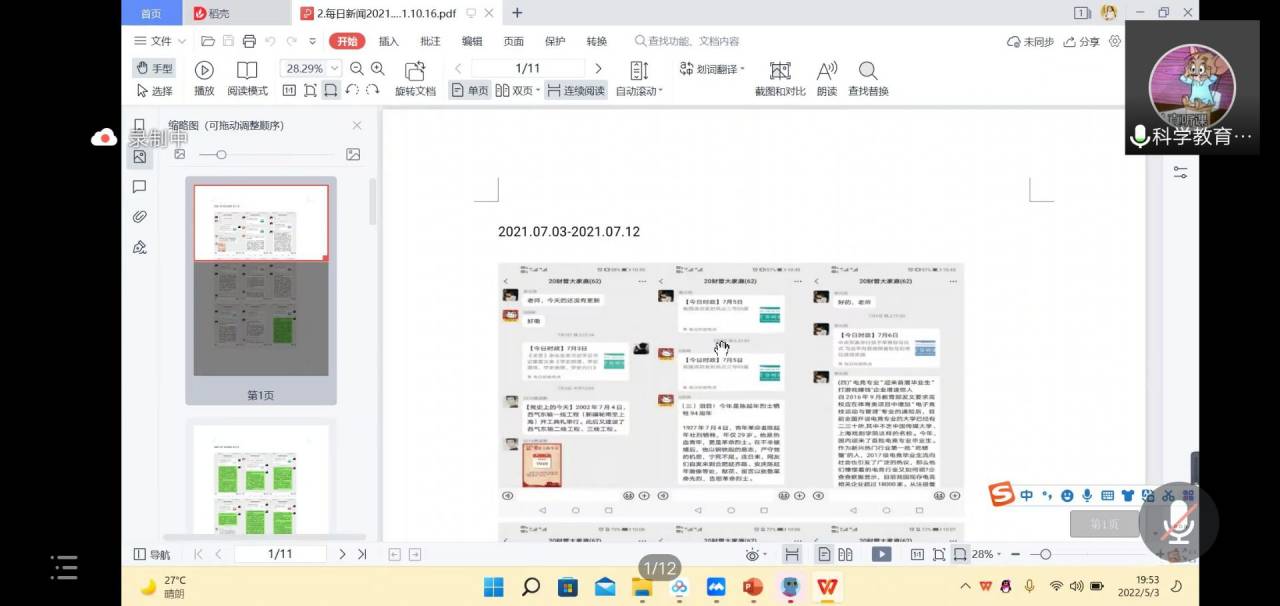The height and width of the screenshot is (606, 1280).
Task: Click the 导航 navigation button
Action: [152, 554]
